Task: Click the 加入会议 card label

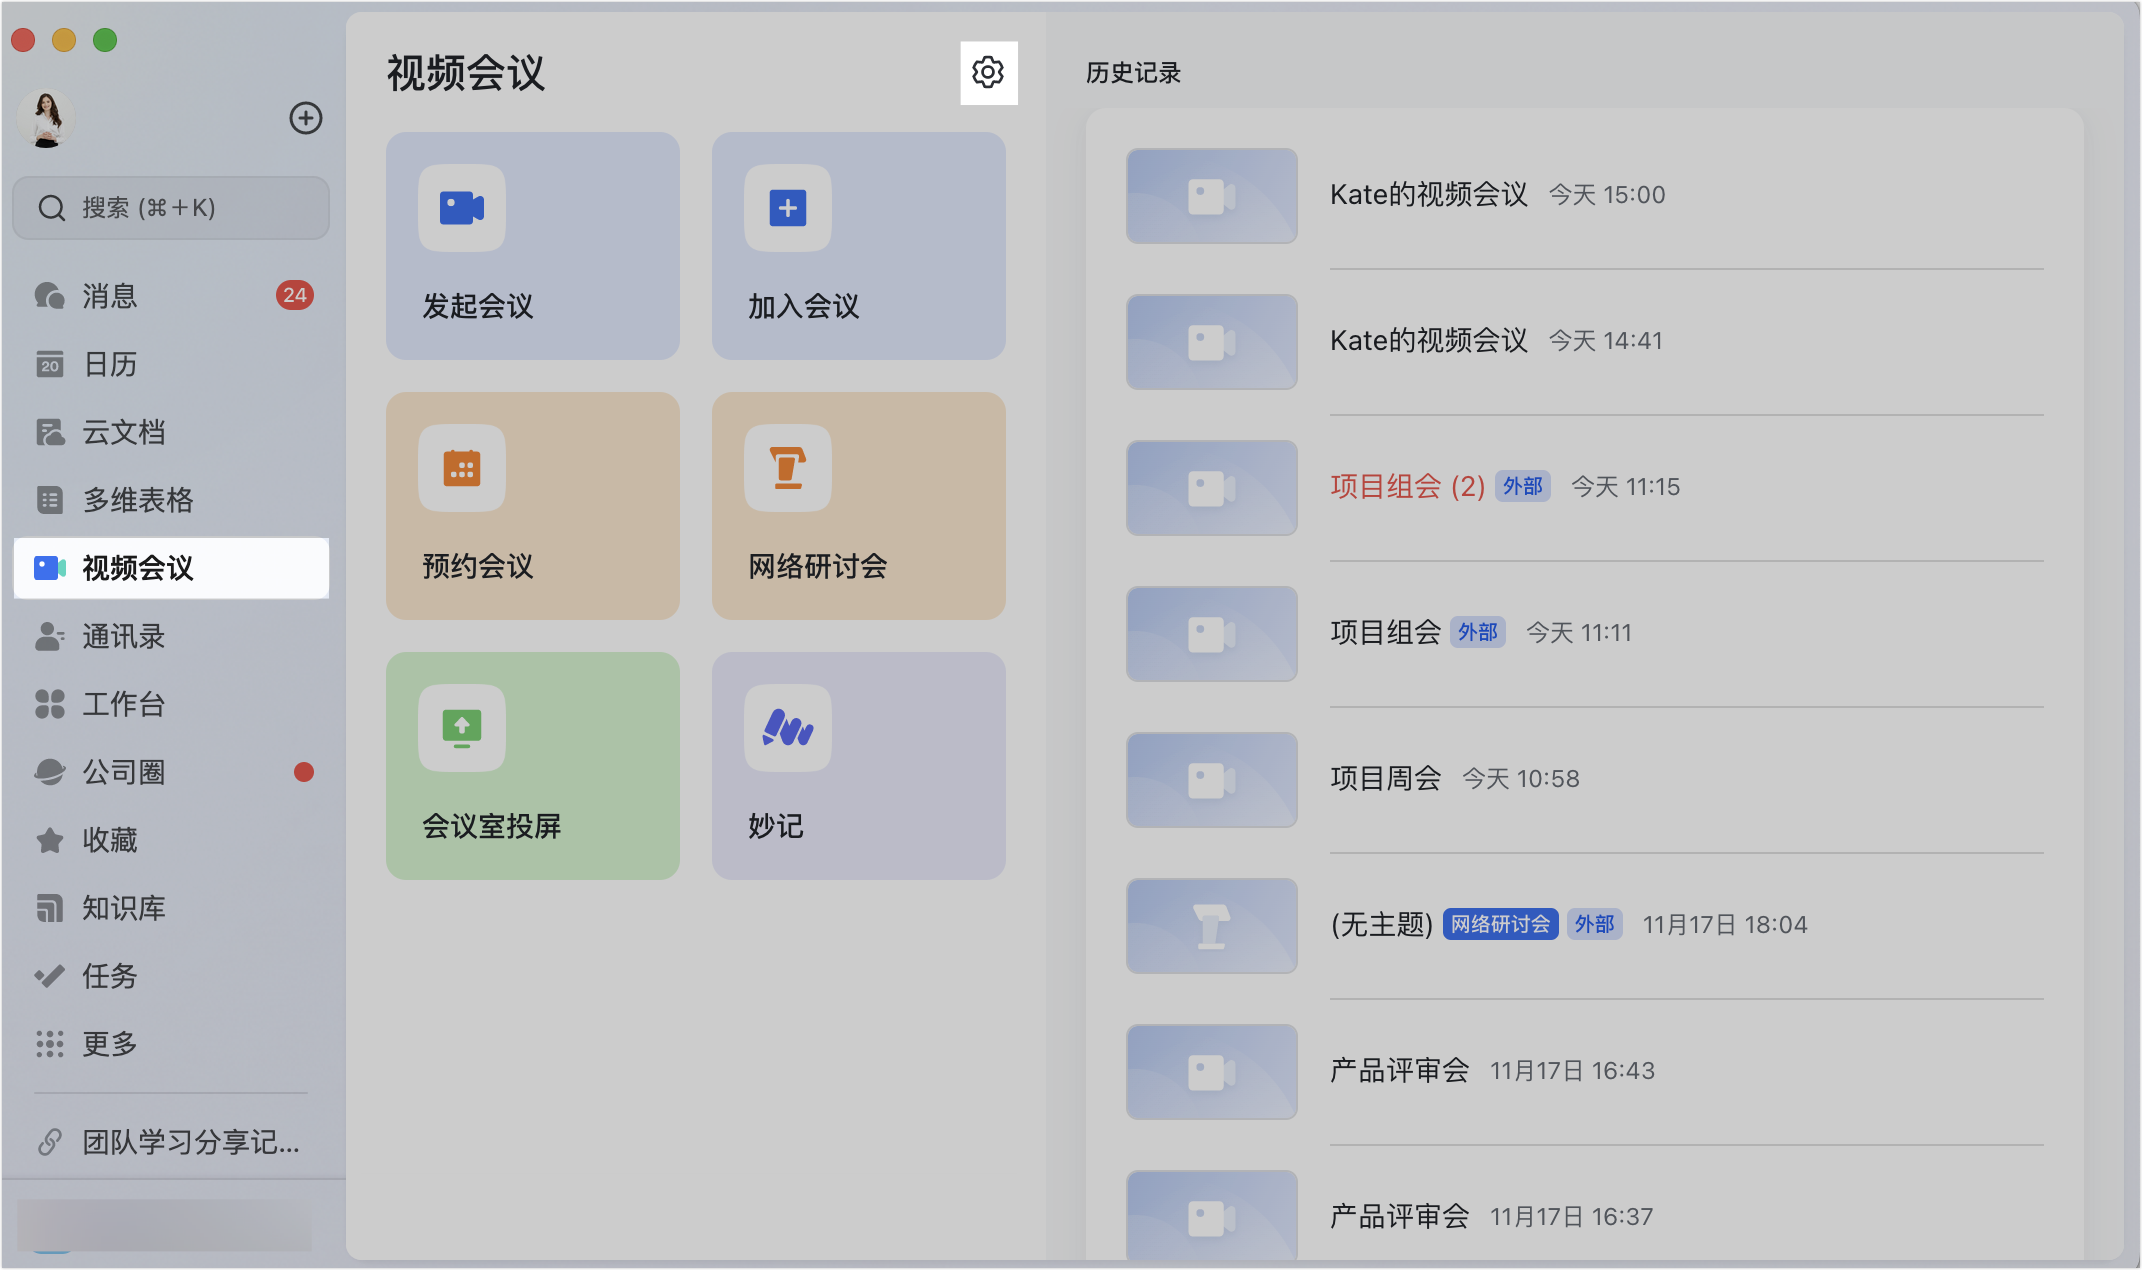Action: coord(804,306)
